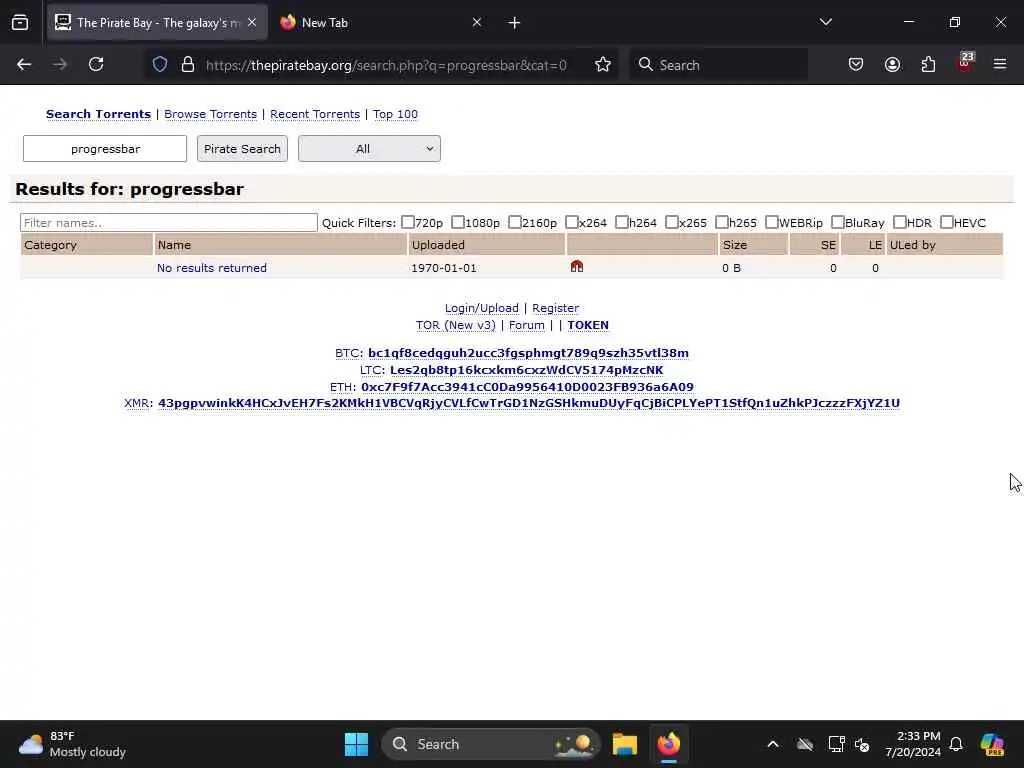Click the Firefox taskbar icon

click(x=669, y=744)
